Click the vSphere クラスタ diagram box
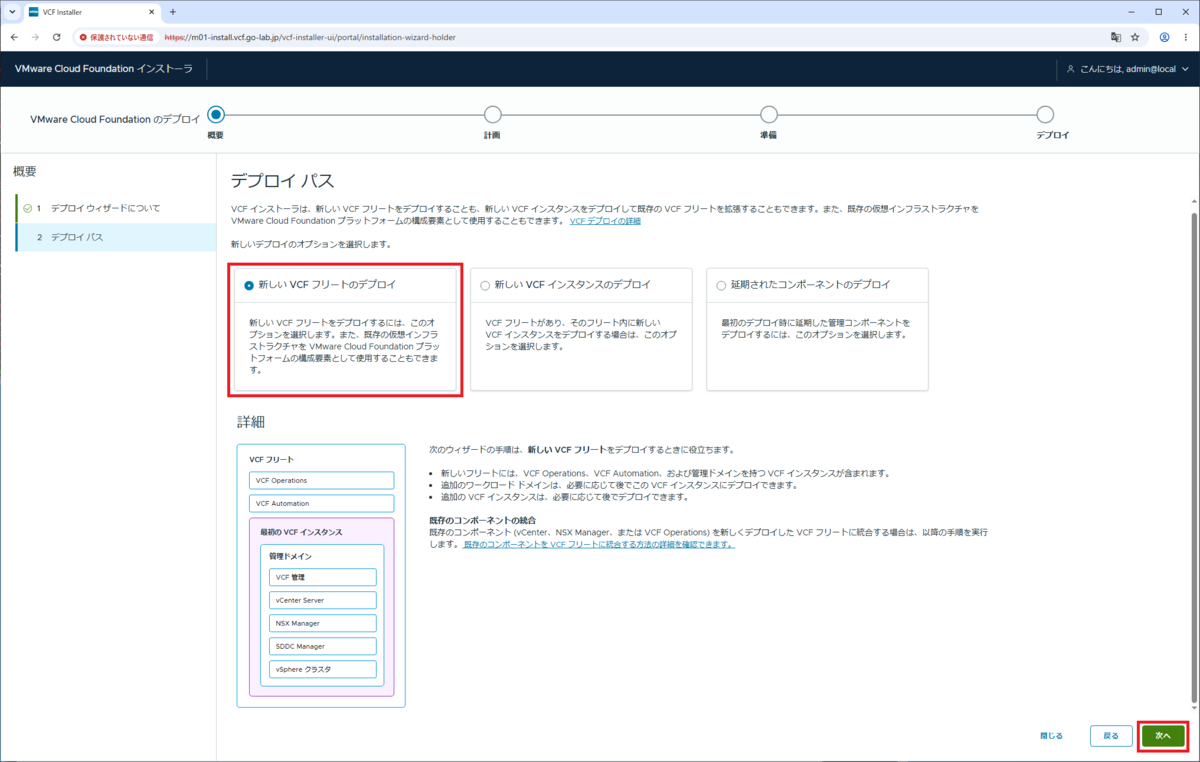 click(x=322, y=669)
